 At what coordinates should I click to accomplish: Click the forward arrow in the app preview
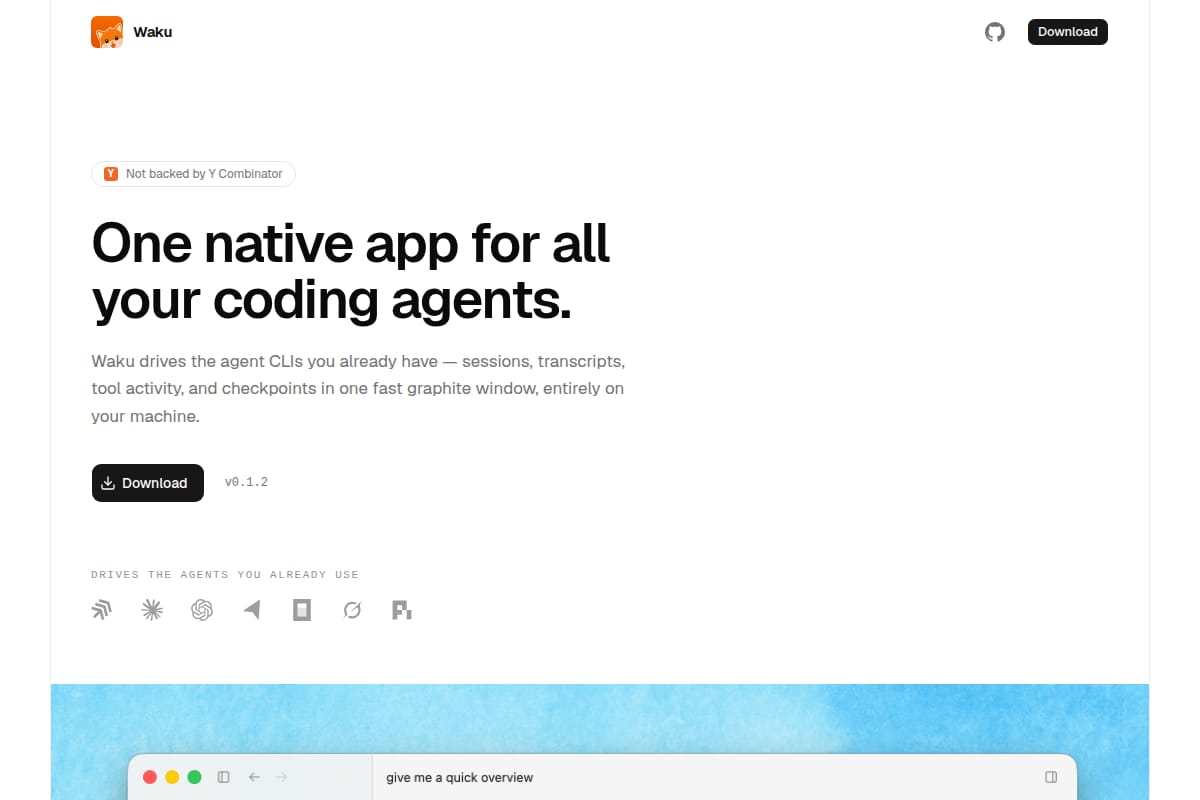click(282, 777)
